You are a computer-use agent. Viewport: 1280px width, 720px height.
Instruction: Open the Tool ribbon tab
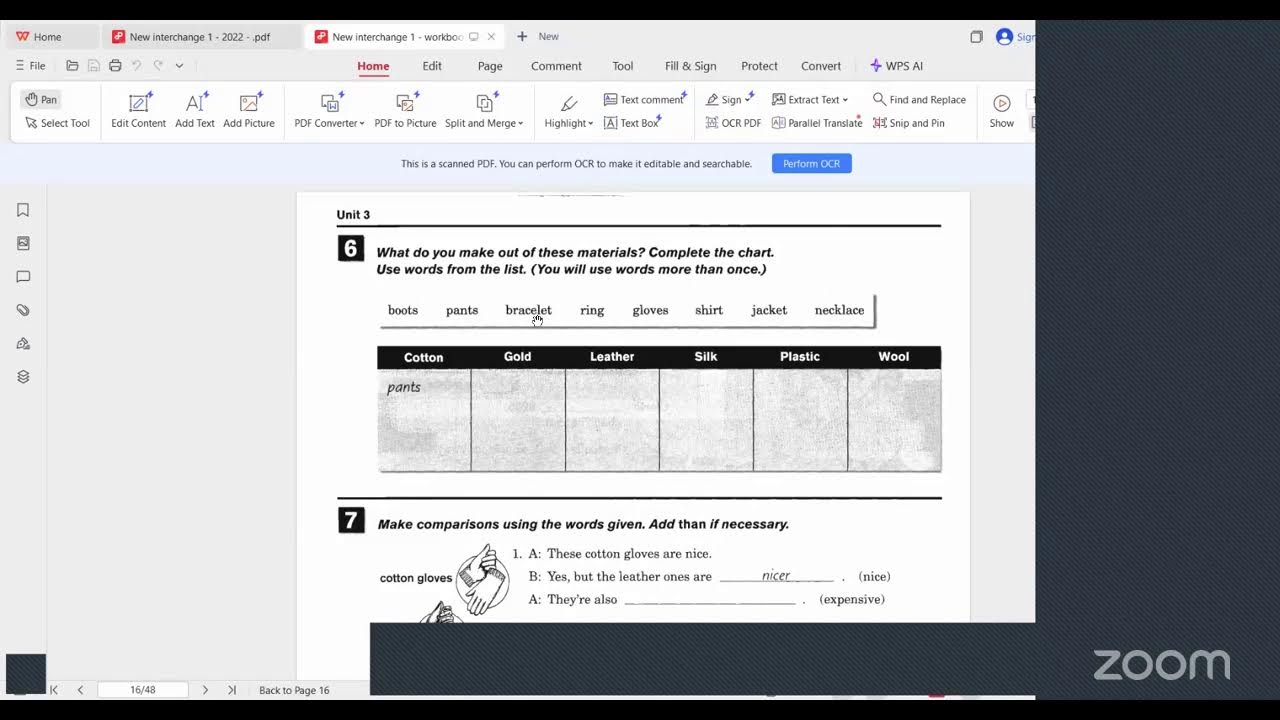click(x=623, y=66)
